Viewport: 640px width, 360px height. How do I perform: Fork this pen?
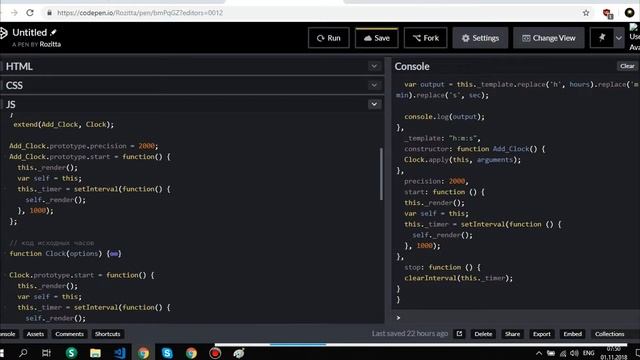coord(425,38)
